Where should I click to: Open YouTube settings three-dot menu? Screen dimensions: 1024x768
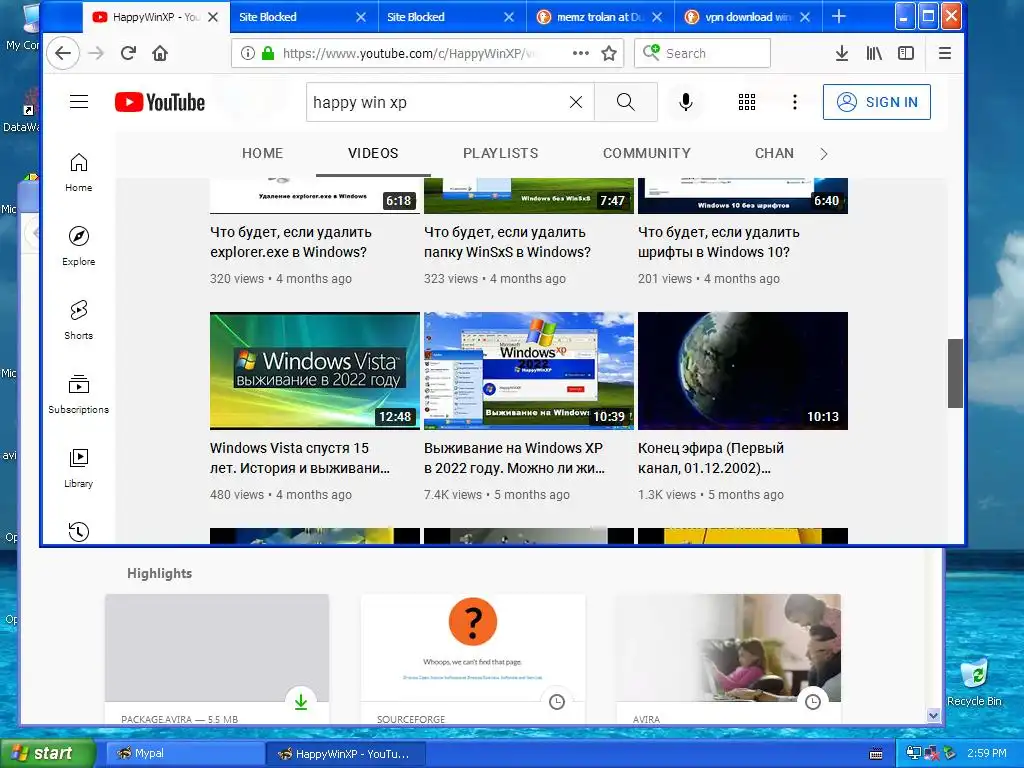tap(795, 102)
